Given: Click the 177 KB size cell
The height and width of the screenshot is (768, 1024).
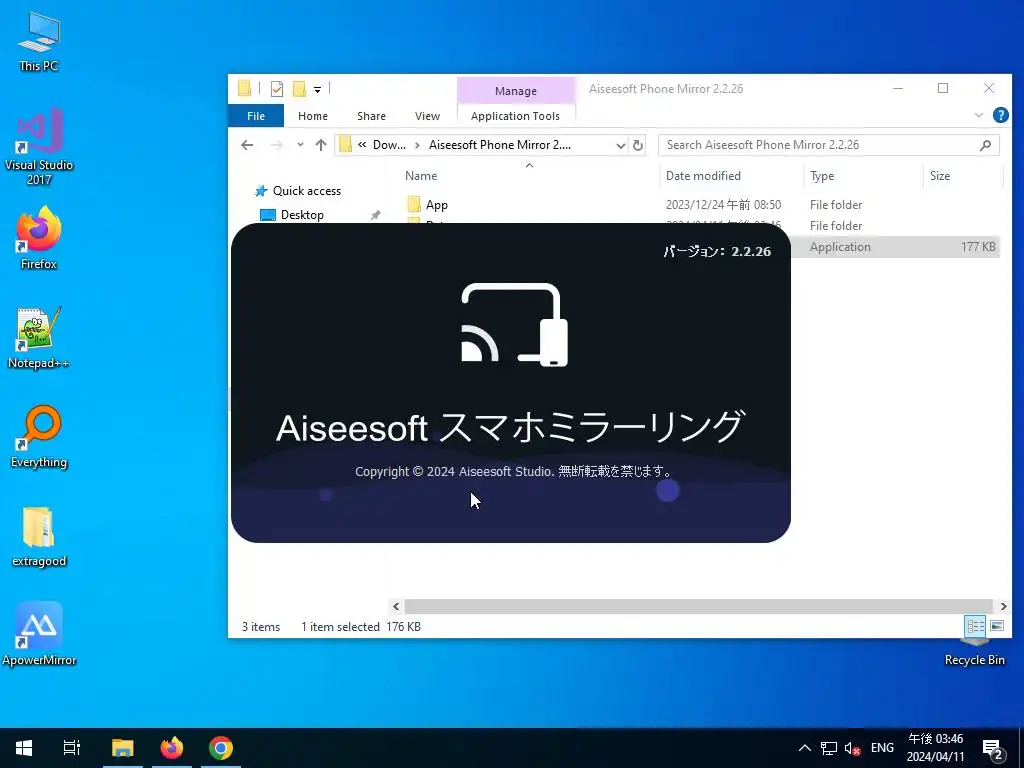Looking at the screenshot, I should (x=978, y=247).
